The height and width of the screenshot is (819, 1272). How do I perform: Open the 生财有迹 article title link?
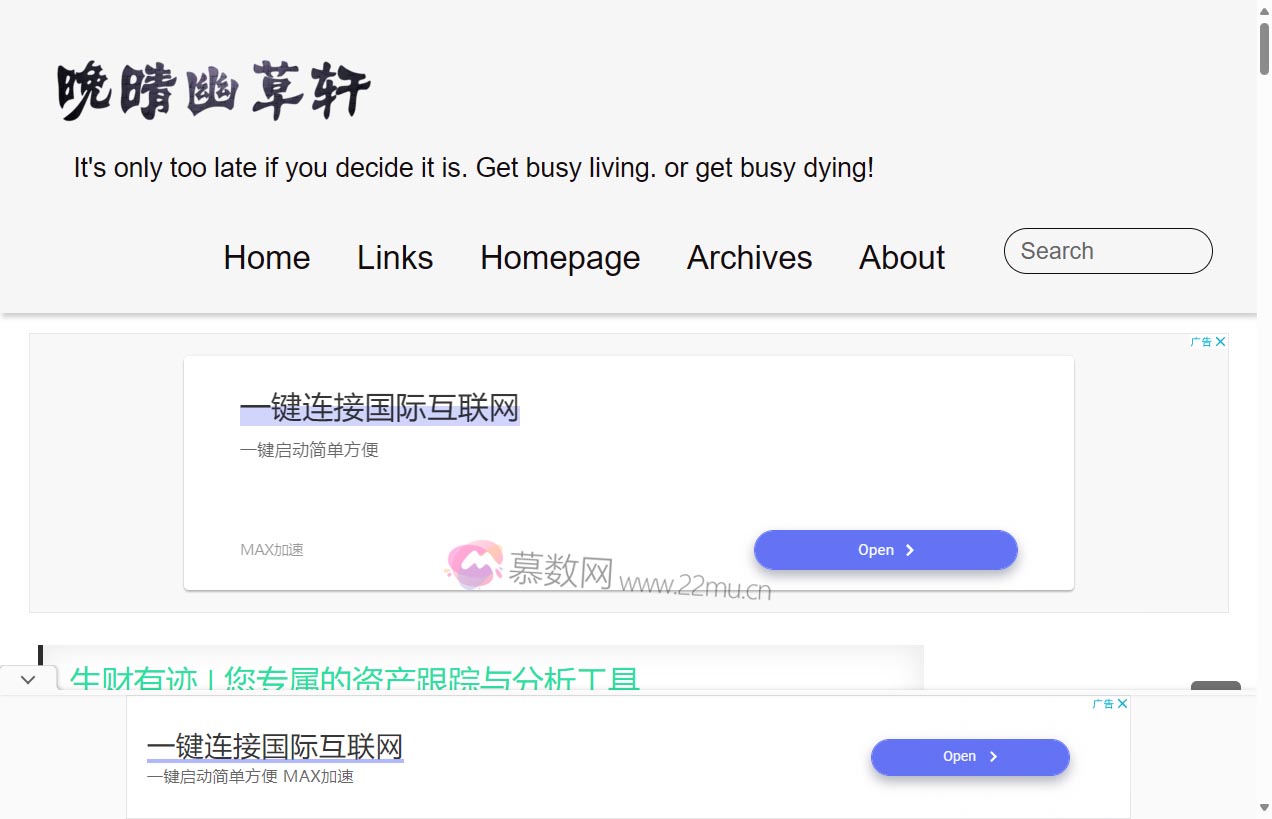pyautogui.click(x=355, y=678)
